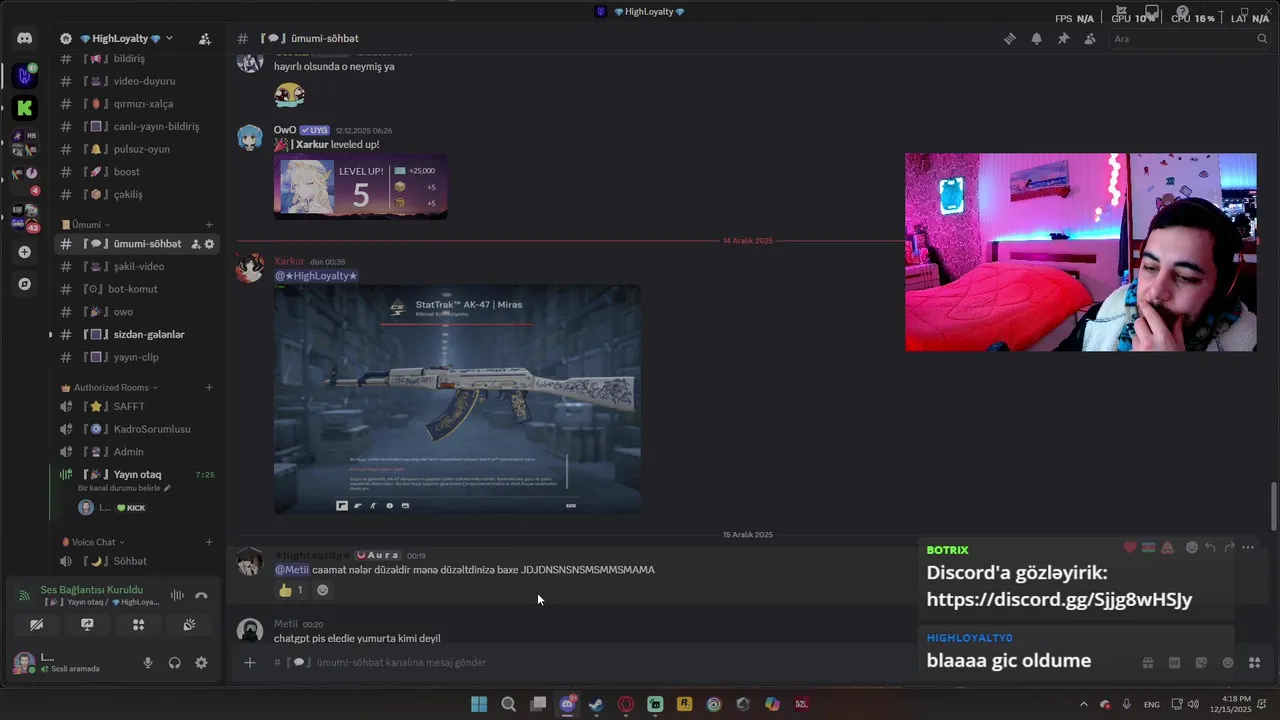Invite icon on ümumi-söhbət channel
Viewport: 1280px width, 720px height.
click(196, 244)
